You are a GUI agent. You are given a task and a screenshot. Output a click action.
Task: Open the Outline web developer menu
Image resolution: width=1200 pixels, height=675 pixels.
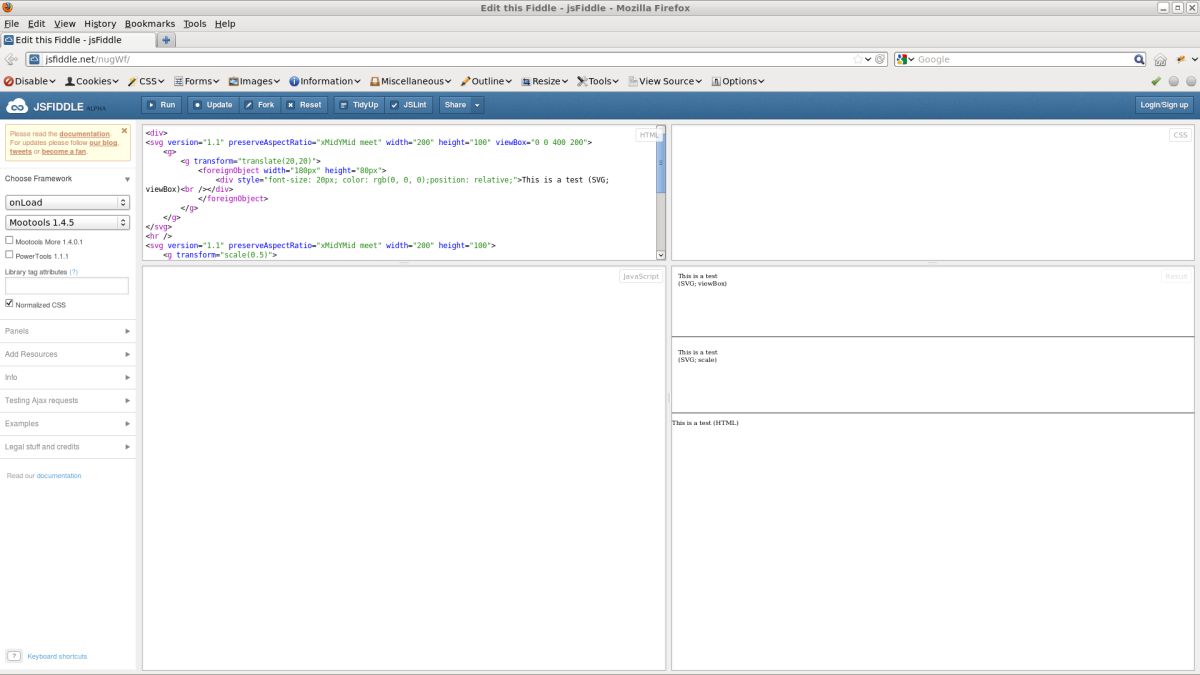click(487, 81)
